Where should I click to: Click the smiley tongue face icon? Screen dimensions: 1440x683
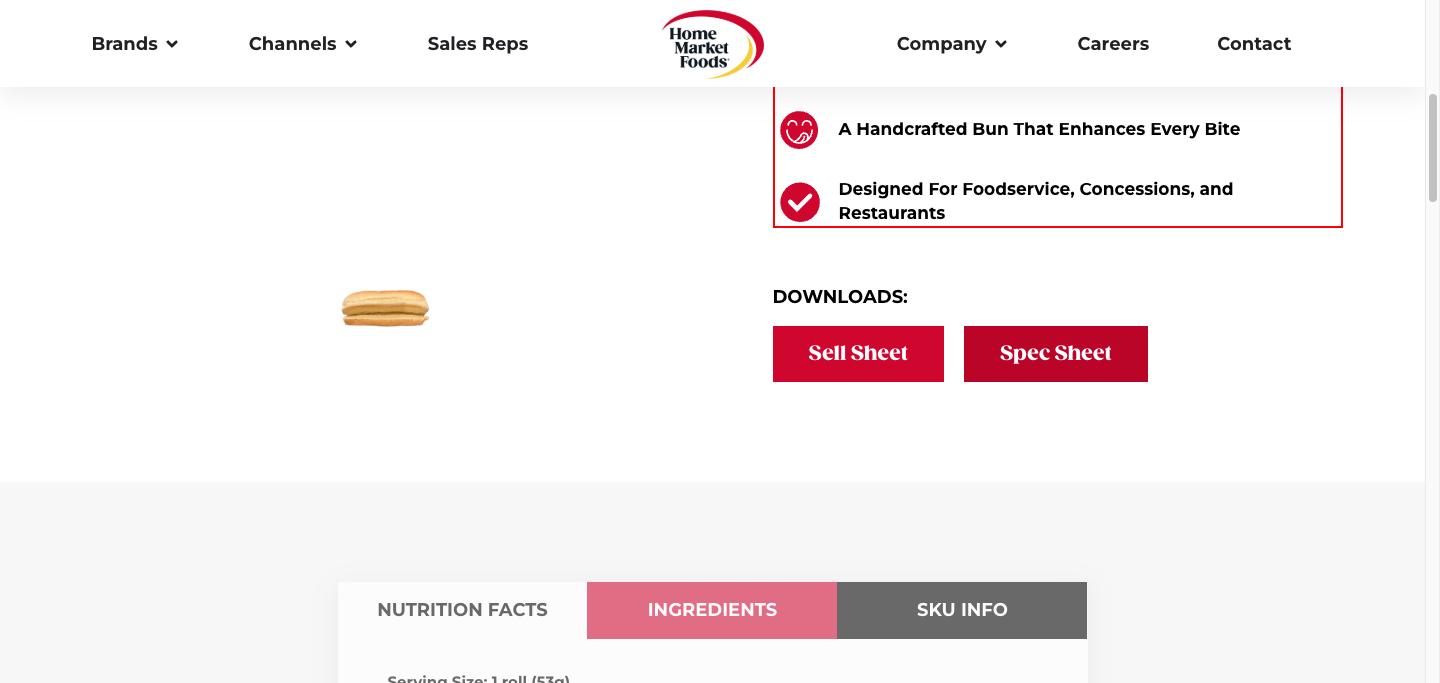click(799, 130)
